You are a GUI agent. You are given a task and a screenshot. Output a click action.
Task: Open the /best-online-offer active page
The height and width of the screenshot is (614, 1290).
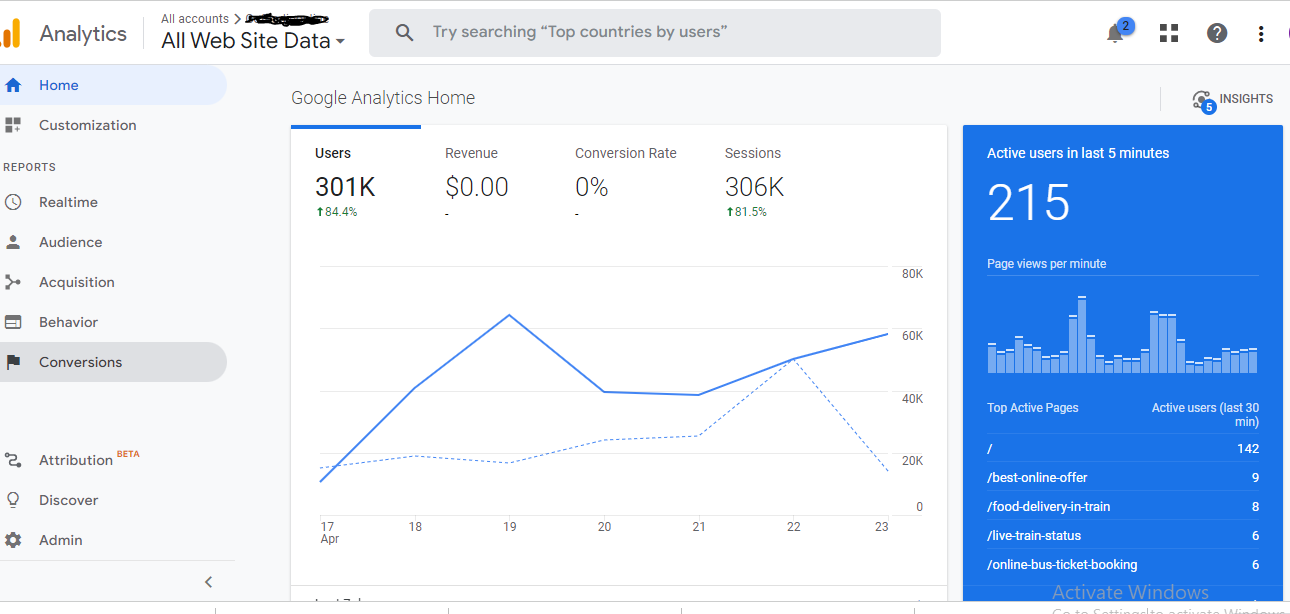1036,477
